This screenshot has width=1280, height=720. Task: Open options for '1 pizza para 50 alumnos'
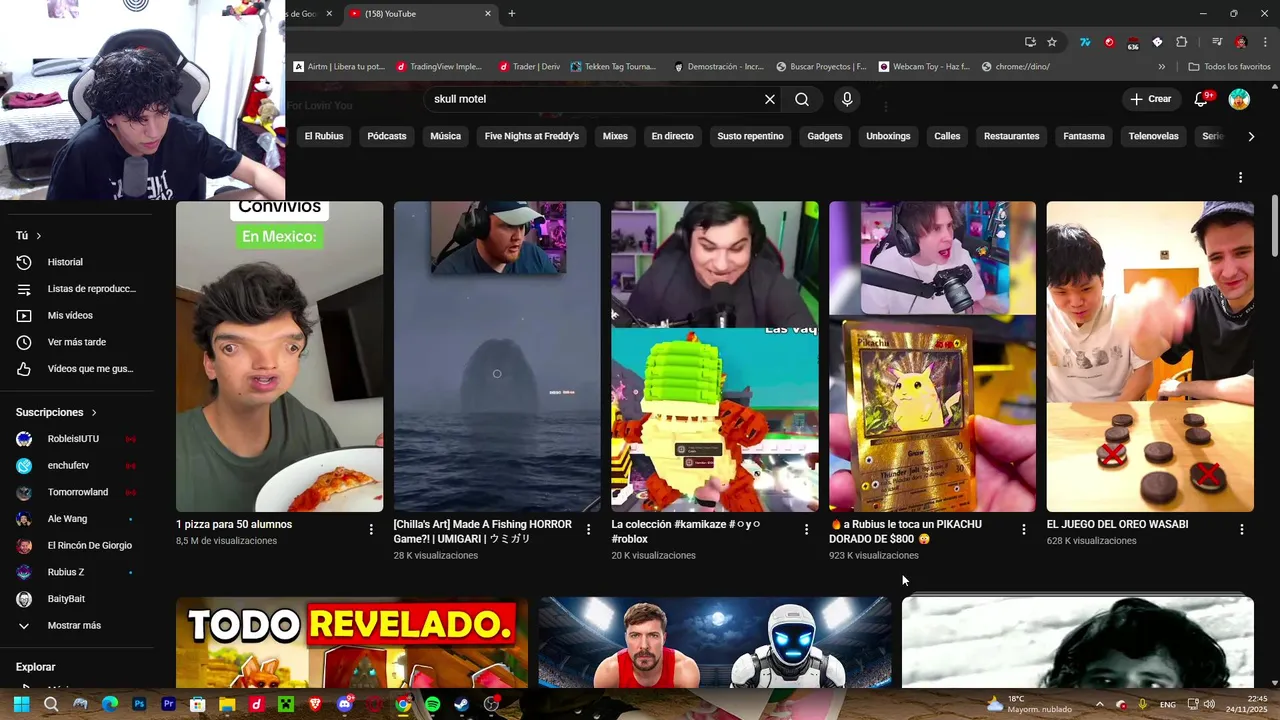[x=371, y=529]
